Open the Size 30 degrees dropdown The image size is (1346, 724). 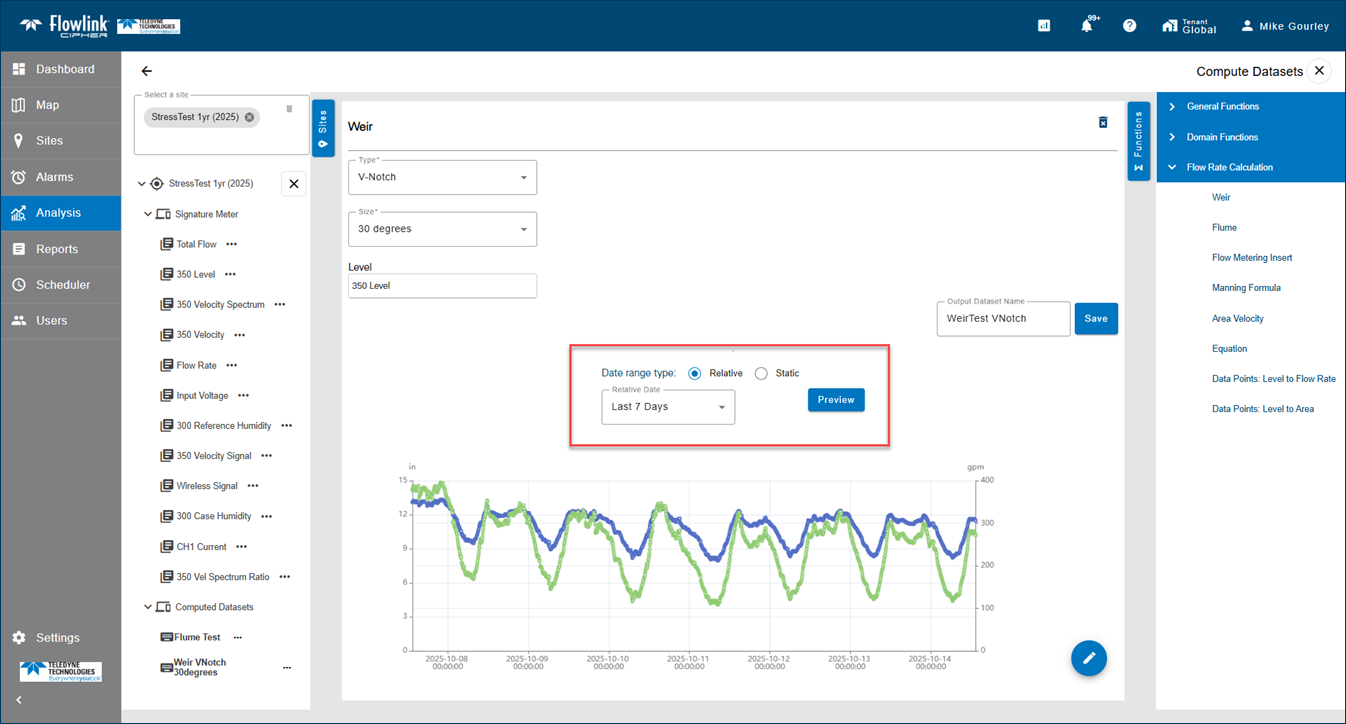pos(442,229)
